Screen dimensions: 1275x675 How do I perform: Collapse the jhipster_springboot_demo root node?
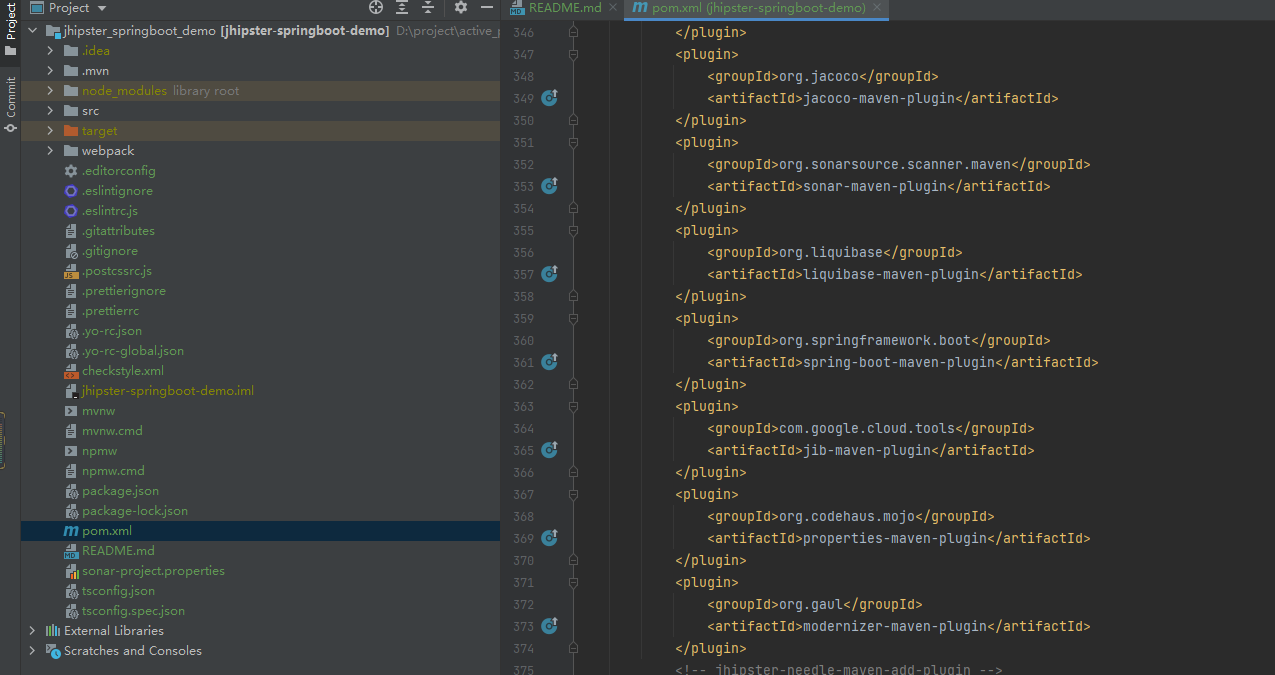pos(33,30)
